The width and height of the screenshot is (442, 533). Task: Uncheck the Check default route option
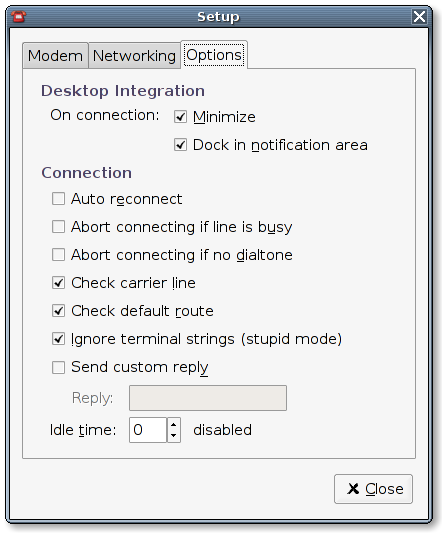[x=58, y=311]
